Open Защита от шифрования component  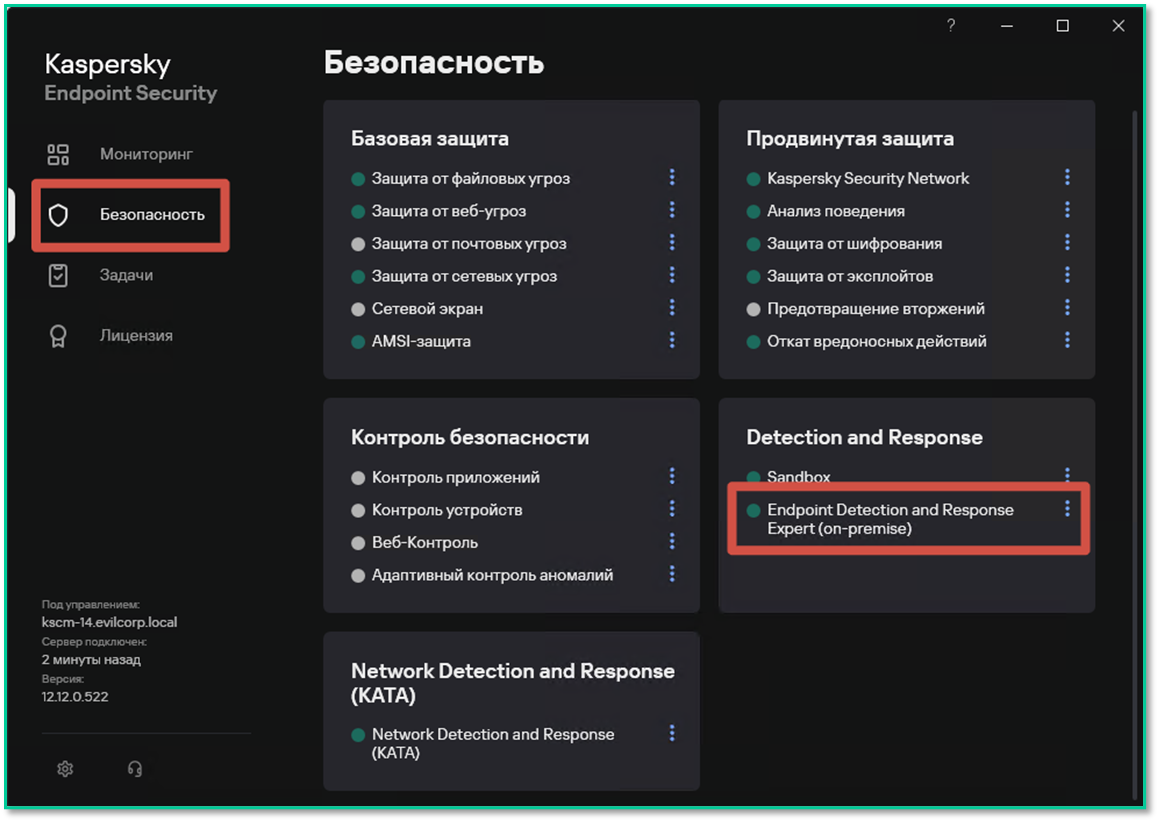click(854, 243)
